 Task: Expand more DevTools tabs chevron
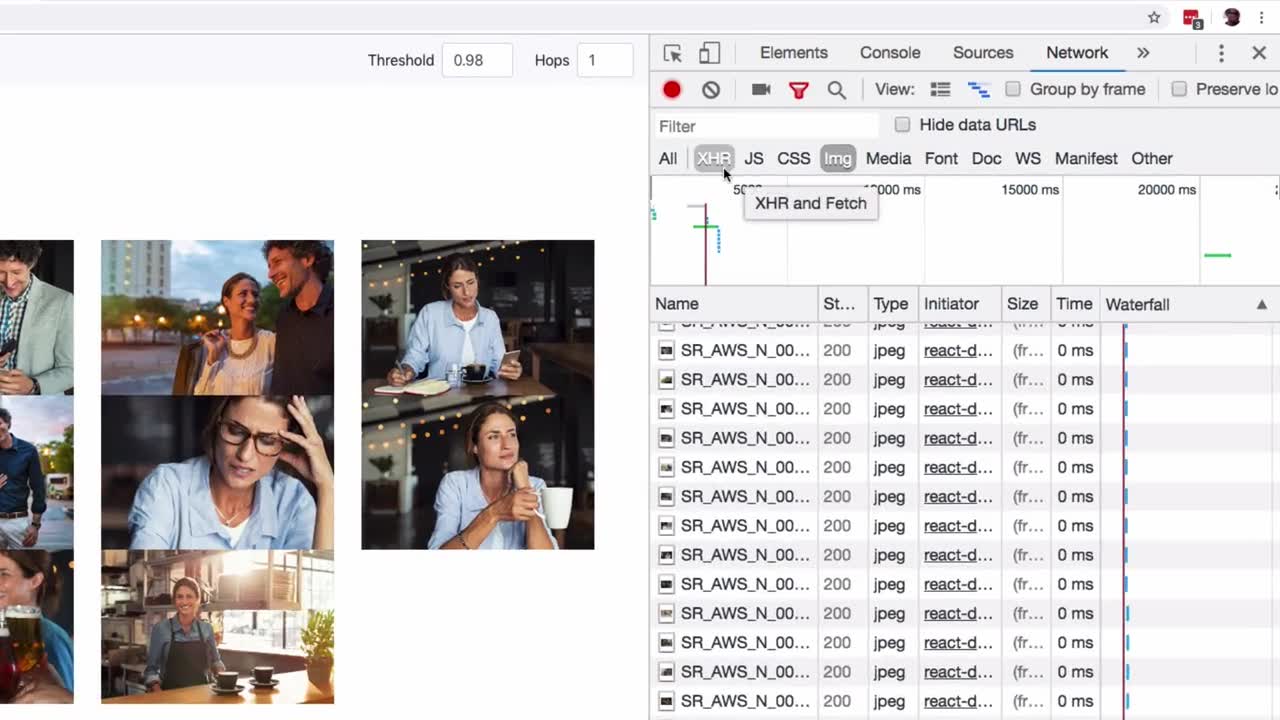(x=1143, y=53)
